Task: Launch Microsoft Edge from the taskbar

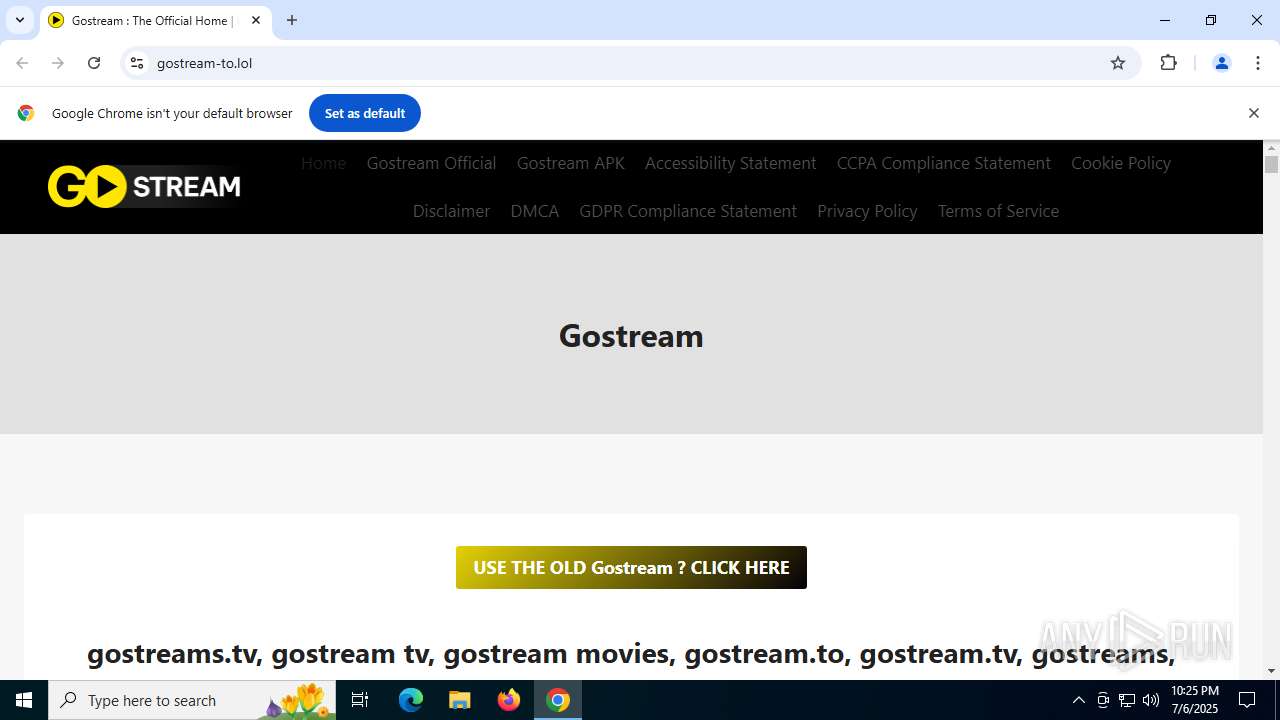Action: point(411,700)
